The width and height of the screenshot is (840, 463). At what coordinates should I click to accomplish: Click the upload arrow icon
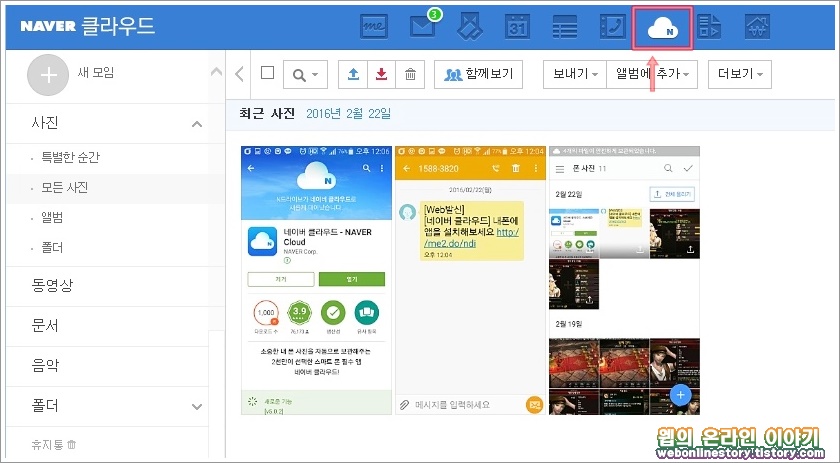[353, 74]
